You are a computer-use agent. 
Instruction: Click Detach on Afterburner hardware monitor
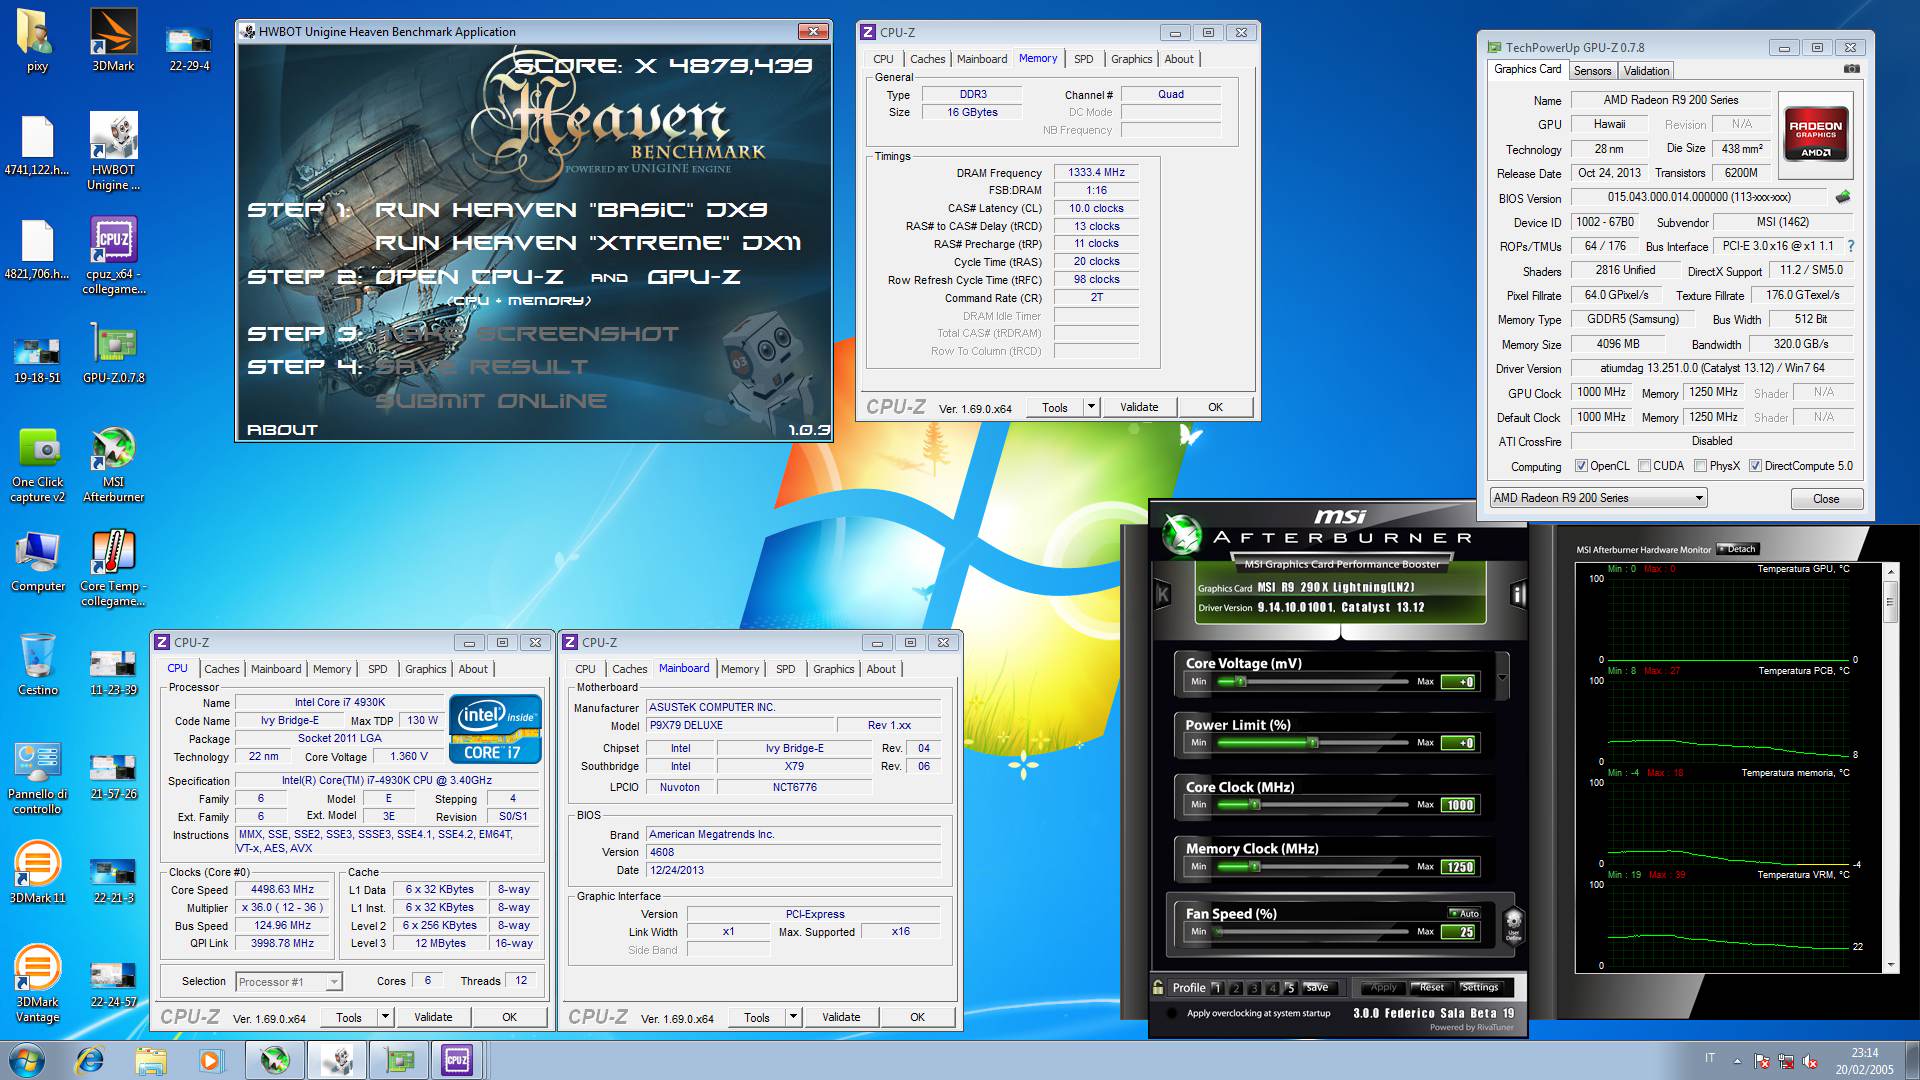(1738, 549)
